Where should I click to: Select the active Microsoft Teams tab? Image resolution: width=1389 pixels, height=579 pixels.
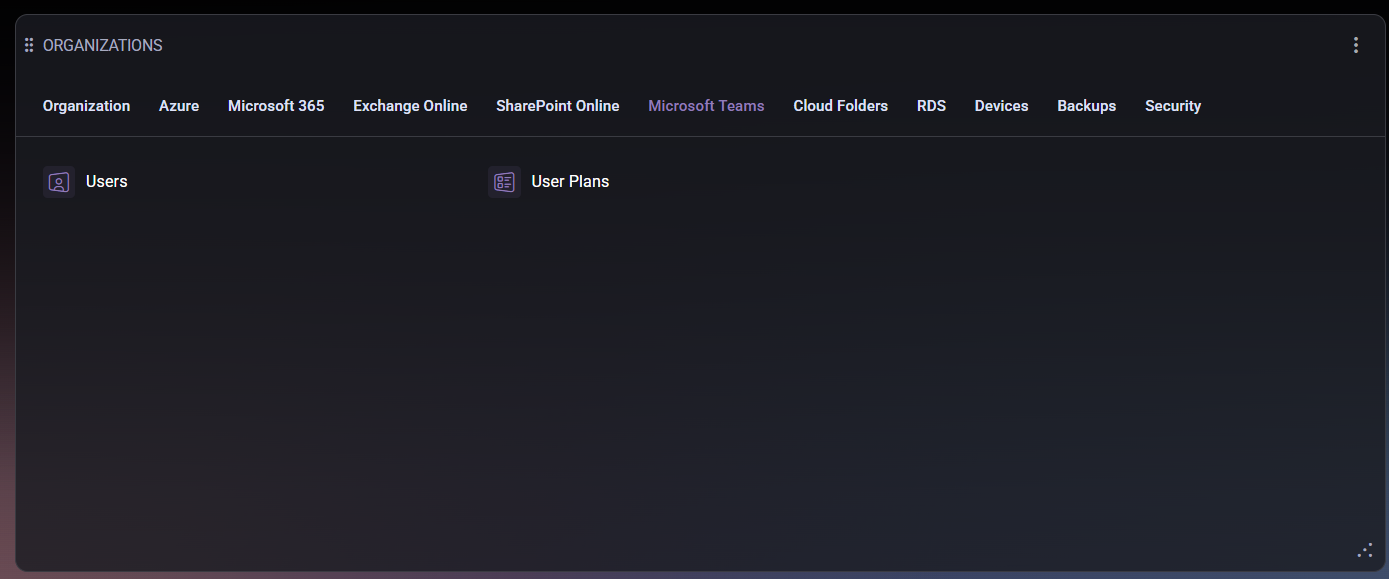(706, 106)
